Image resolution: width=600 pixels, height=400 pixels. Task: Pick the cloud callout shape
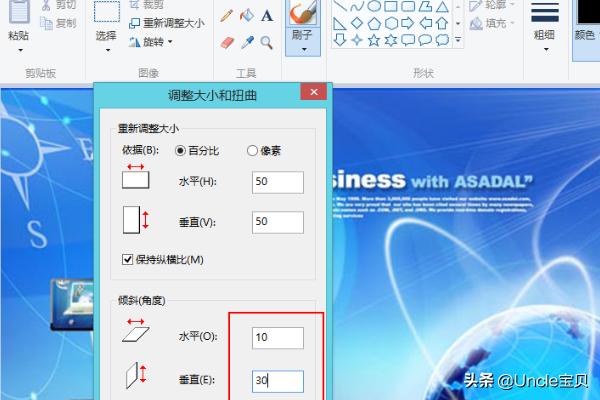coord(442,40)
